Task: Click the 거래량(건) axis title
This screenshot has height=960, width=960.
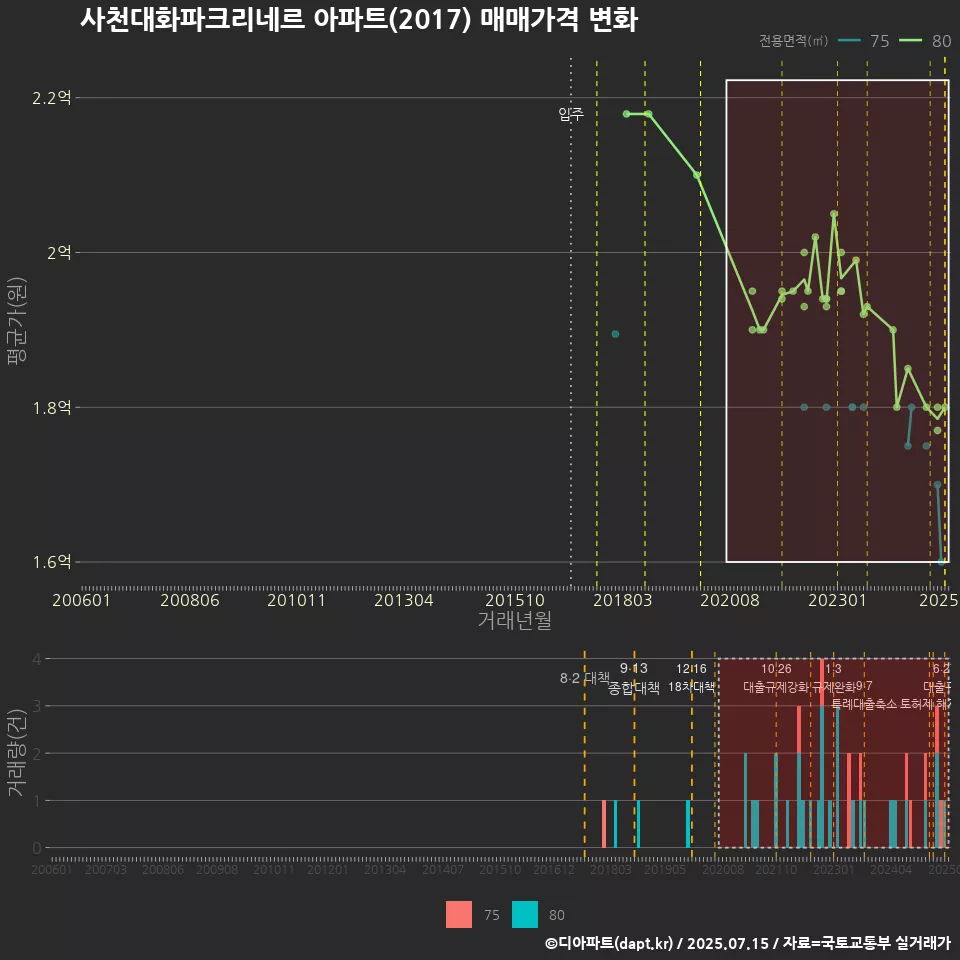Action: [17, 752]
